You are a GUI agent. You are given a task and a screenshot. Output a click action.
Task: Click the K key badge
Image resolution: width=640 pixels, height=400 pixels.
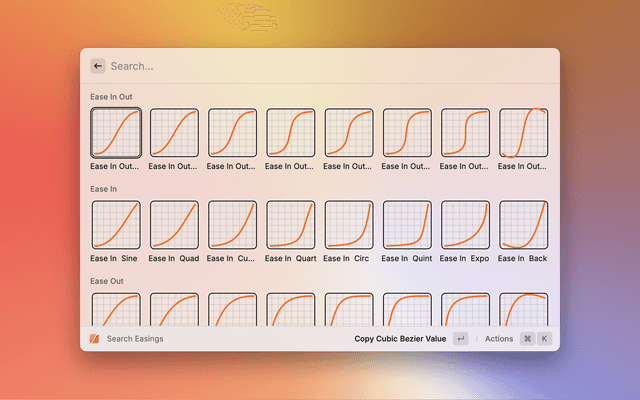pyautogui.click(x=545, y=339)
